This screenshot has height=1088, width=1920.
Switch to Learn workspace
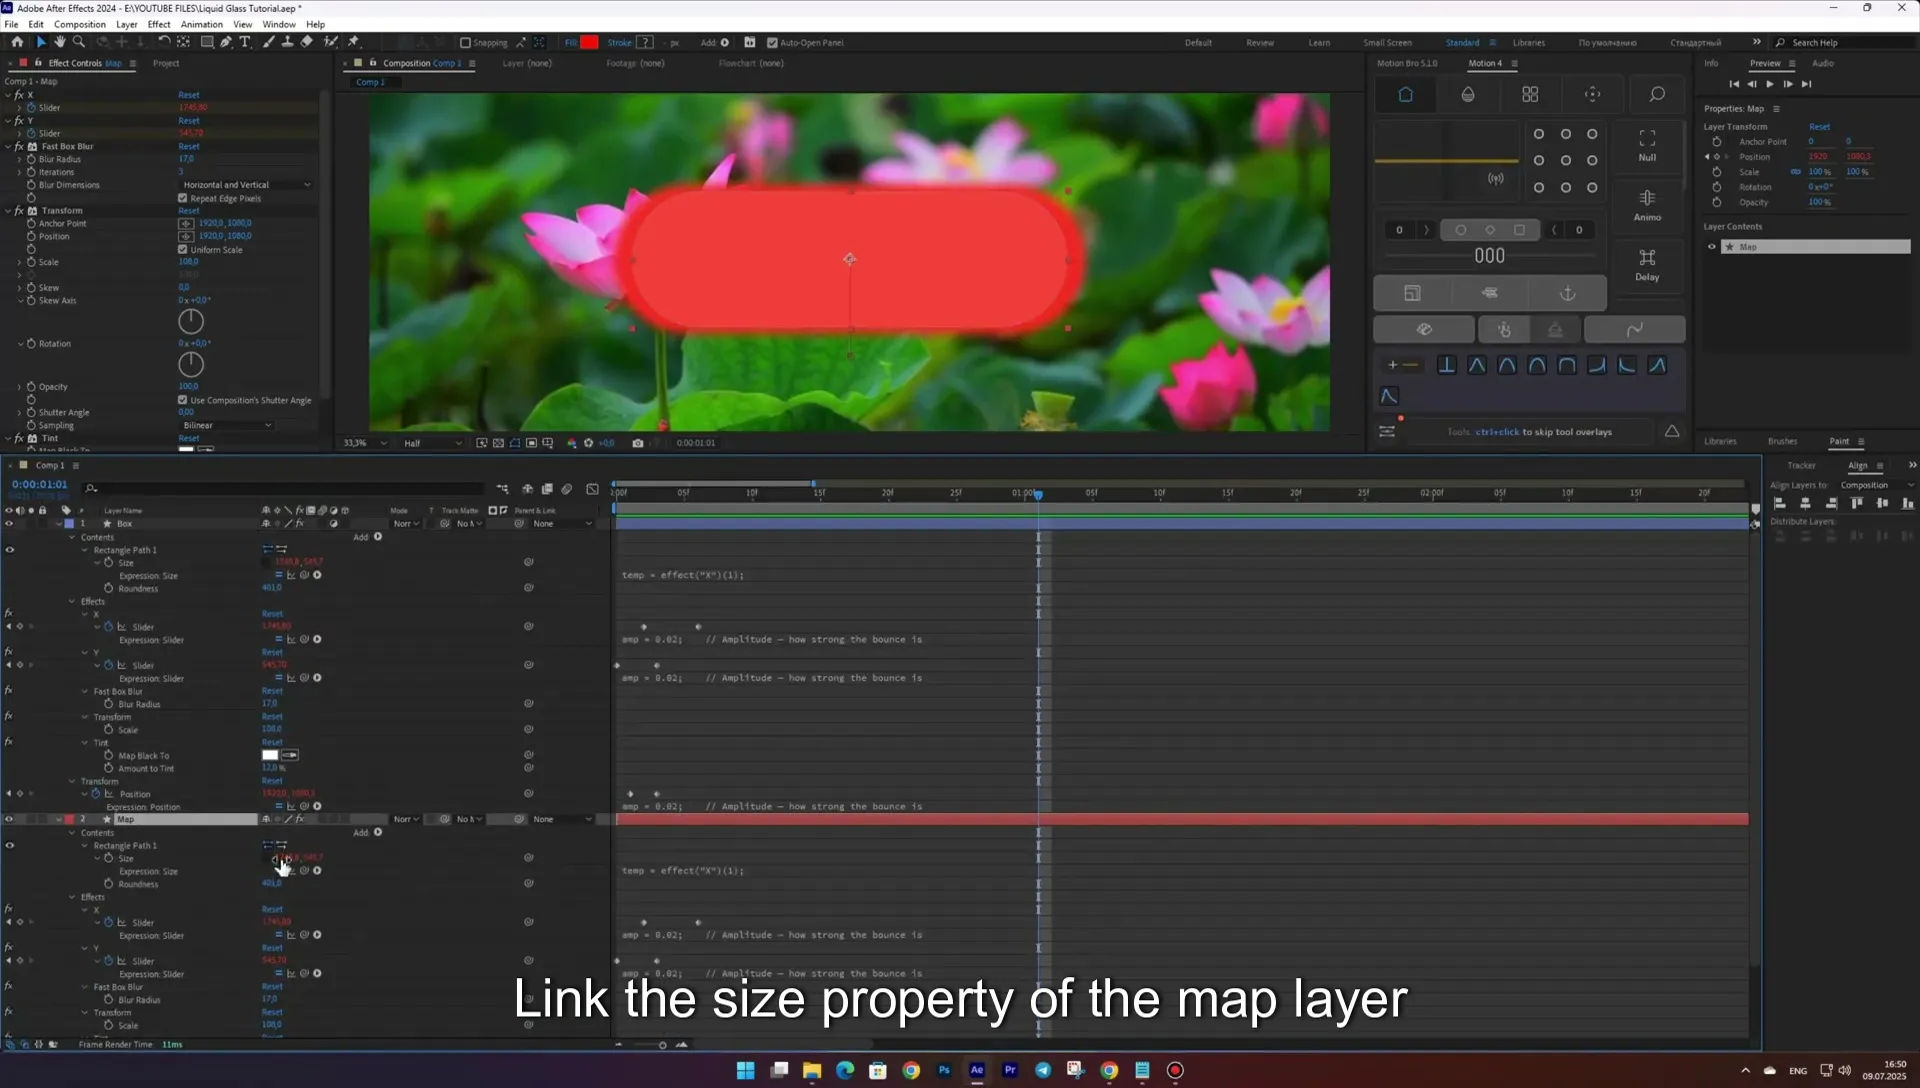click(1319, 43)
